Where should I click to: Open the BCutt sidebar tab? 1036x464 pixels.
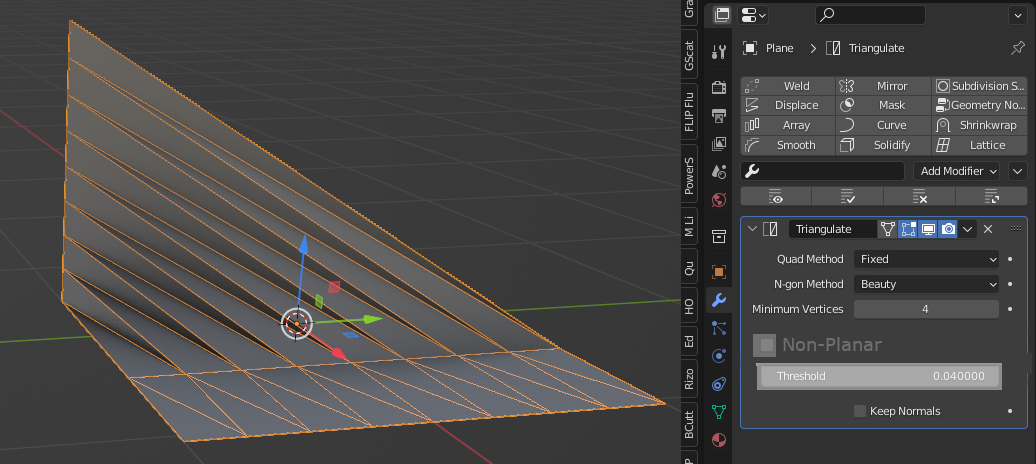[689, 424]
